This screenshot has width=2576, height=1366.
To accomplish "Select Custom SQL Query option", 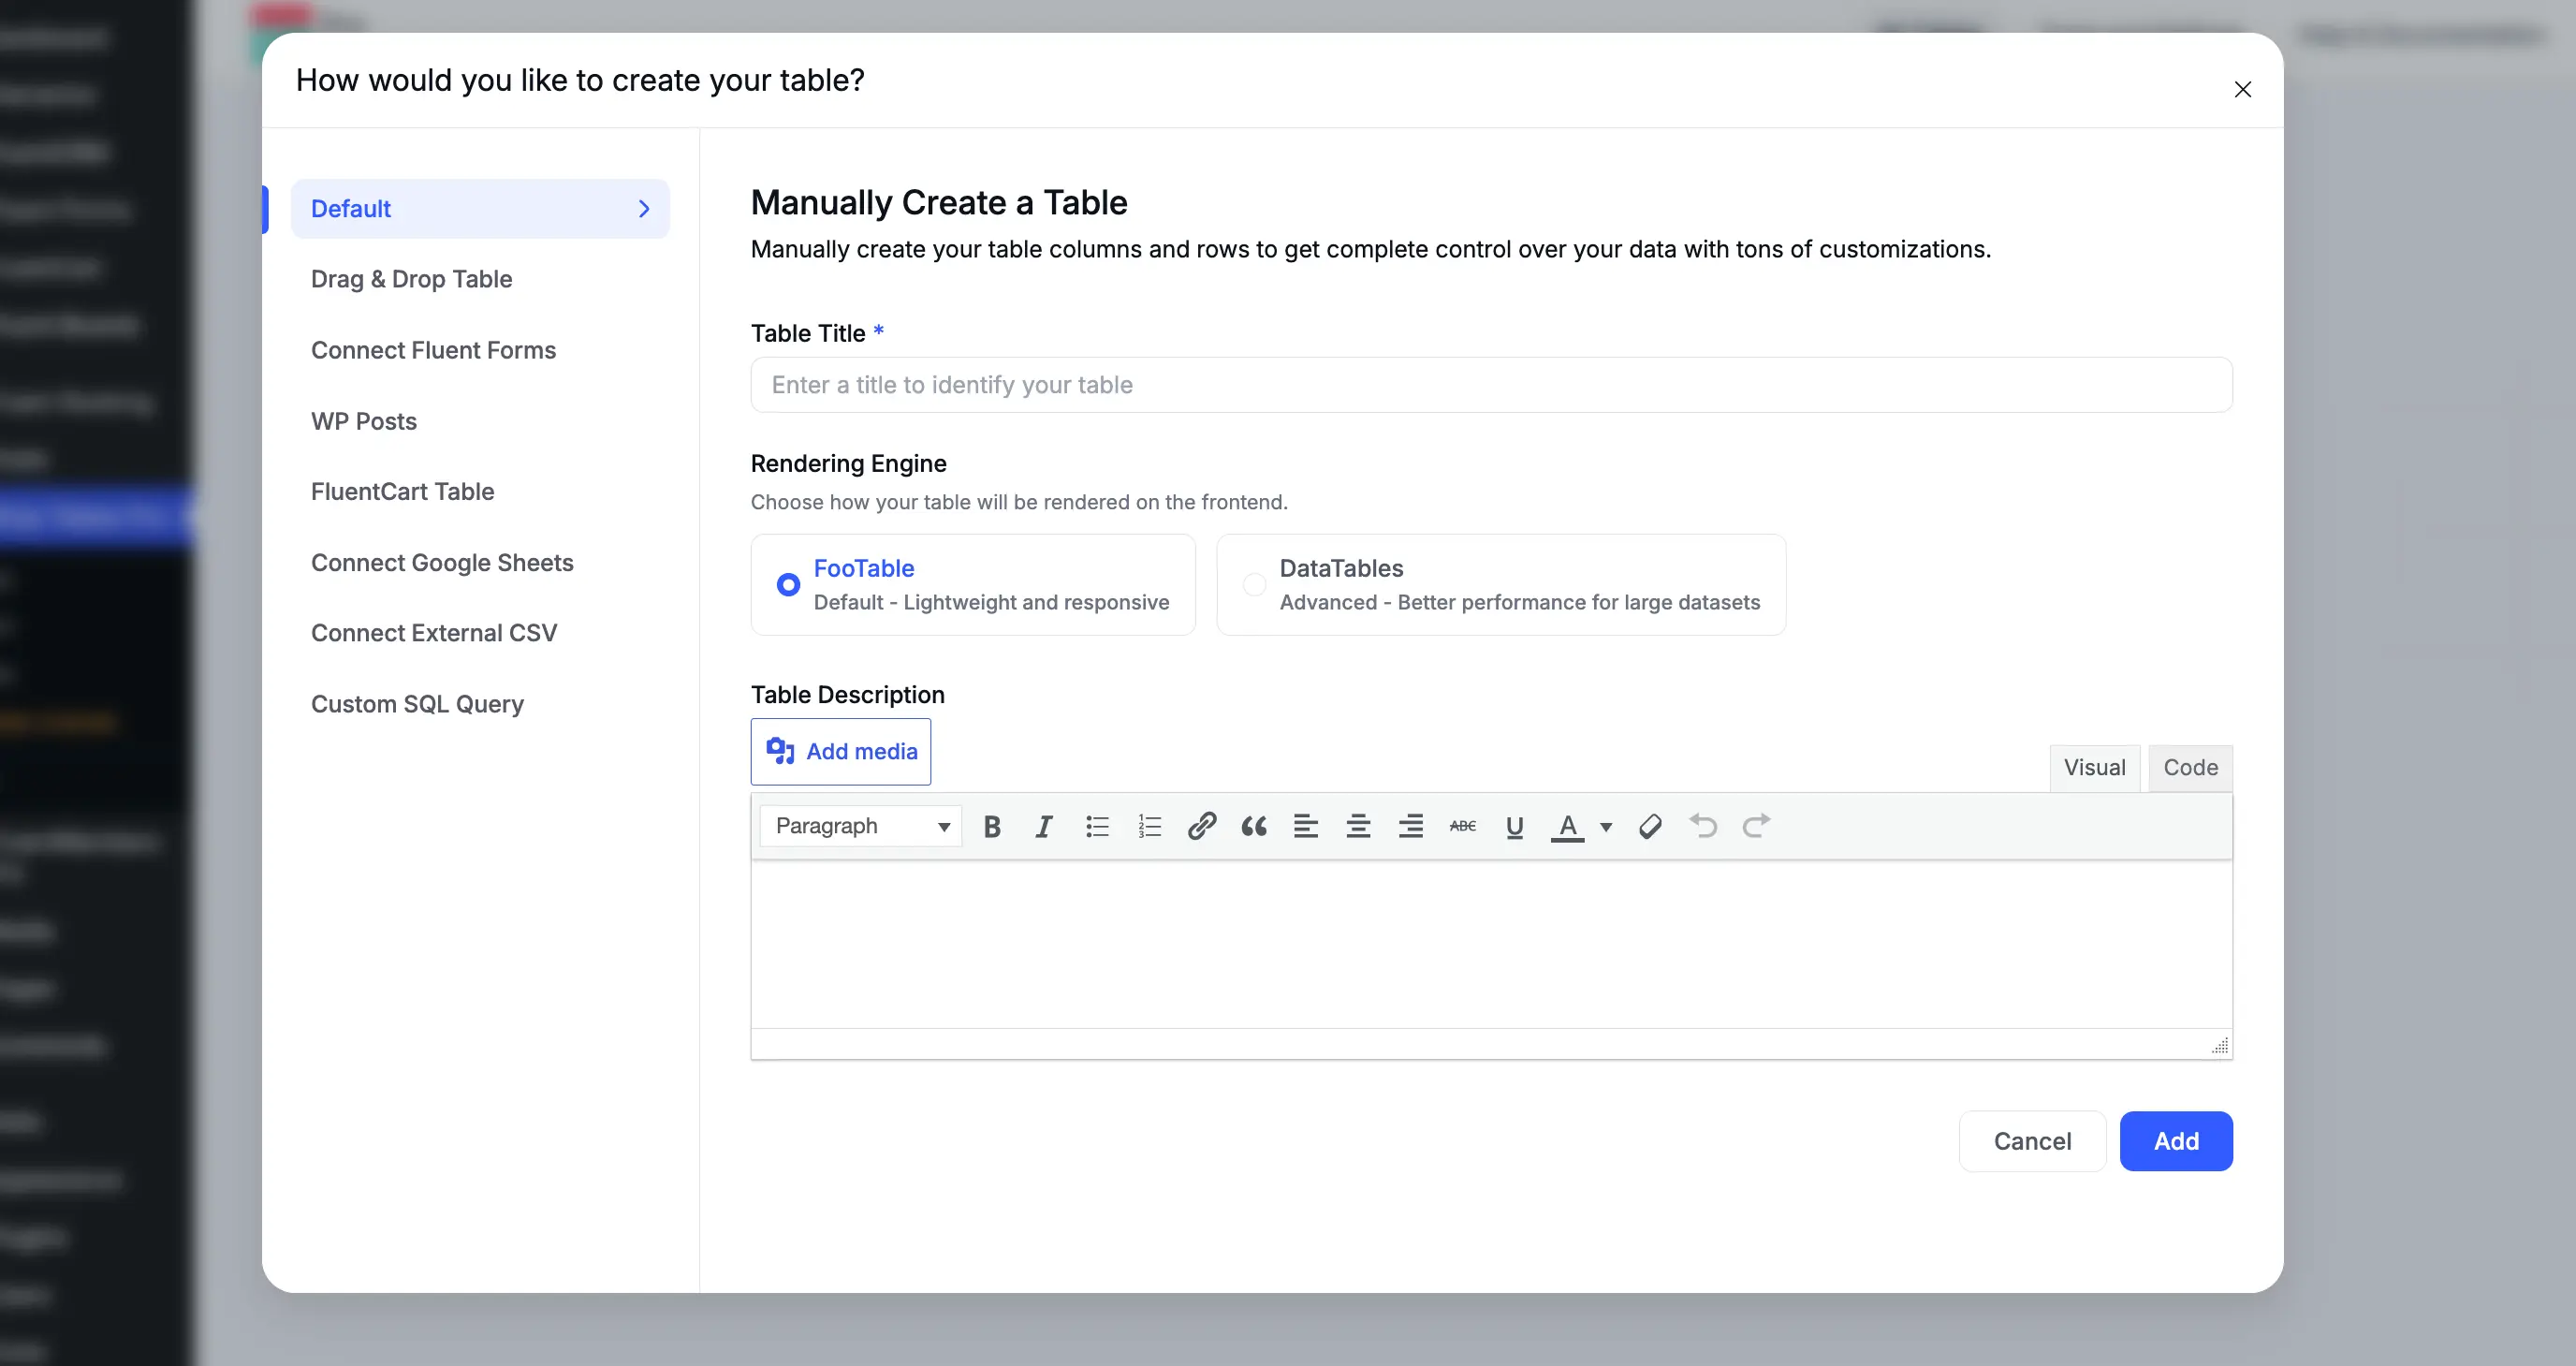I will (417, 704).
